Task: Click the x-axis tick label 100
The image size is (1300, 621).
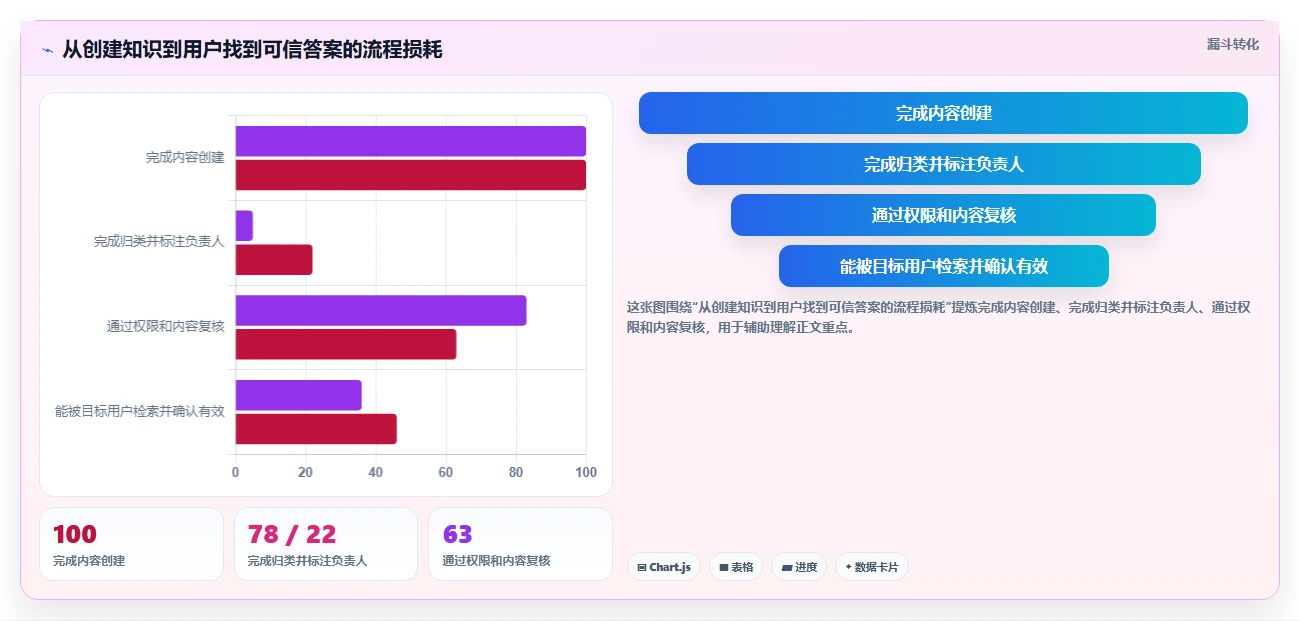Action: (586, 472)
